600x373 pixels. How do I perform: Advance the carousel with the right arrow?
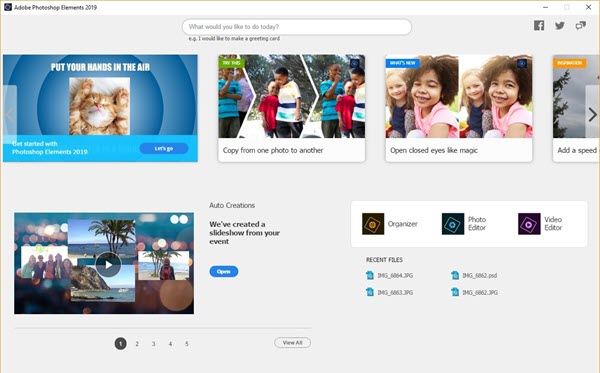(x=592, y=114)
